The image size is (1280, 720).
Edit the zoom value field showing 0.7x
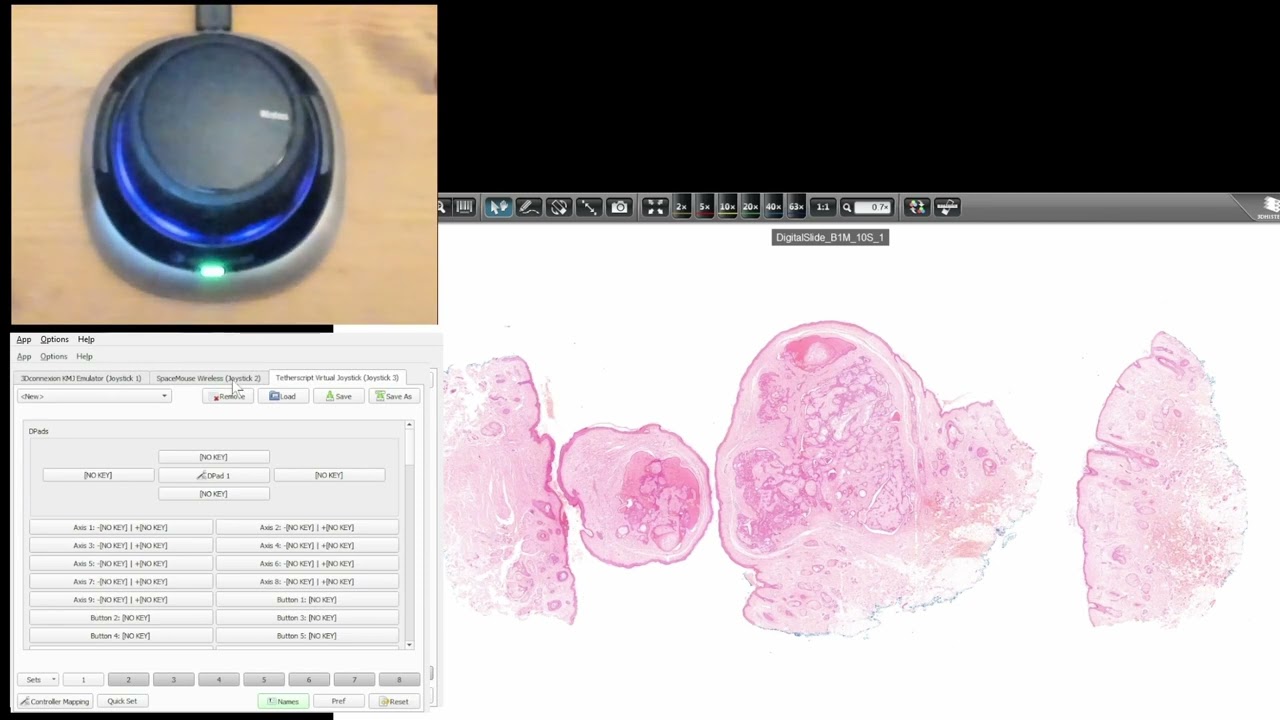(874, 207)
